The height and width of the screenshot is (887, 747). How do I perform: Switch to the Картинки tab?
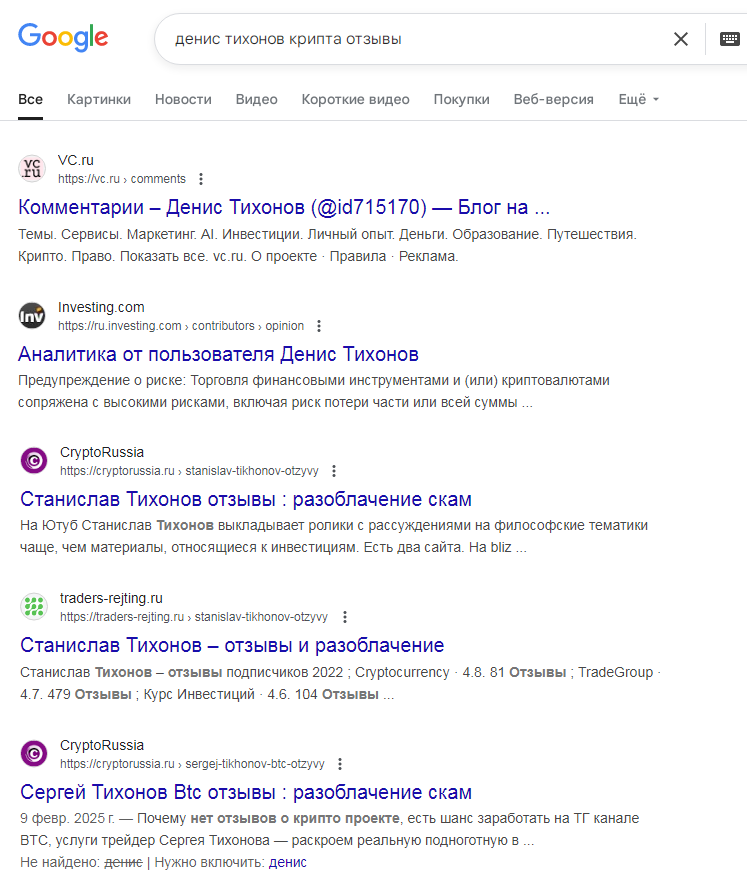[x=99, y=99]
